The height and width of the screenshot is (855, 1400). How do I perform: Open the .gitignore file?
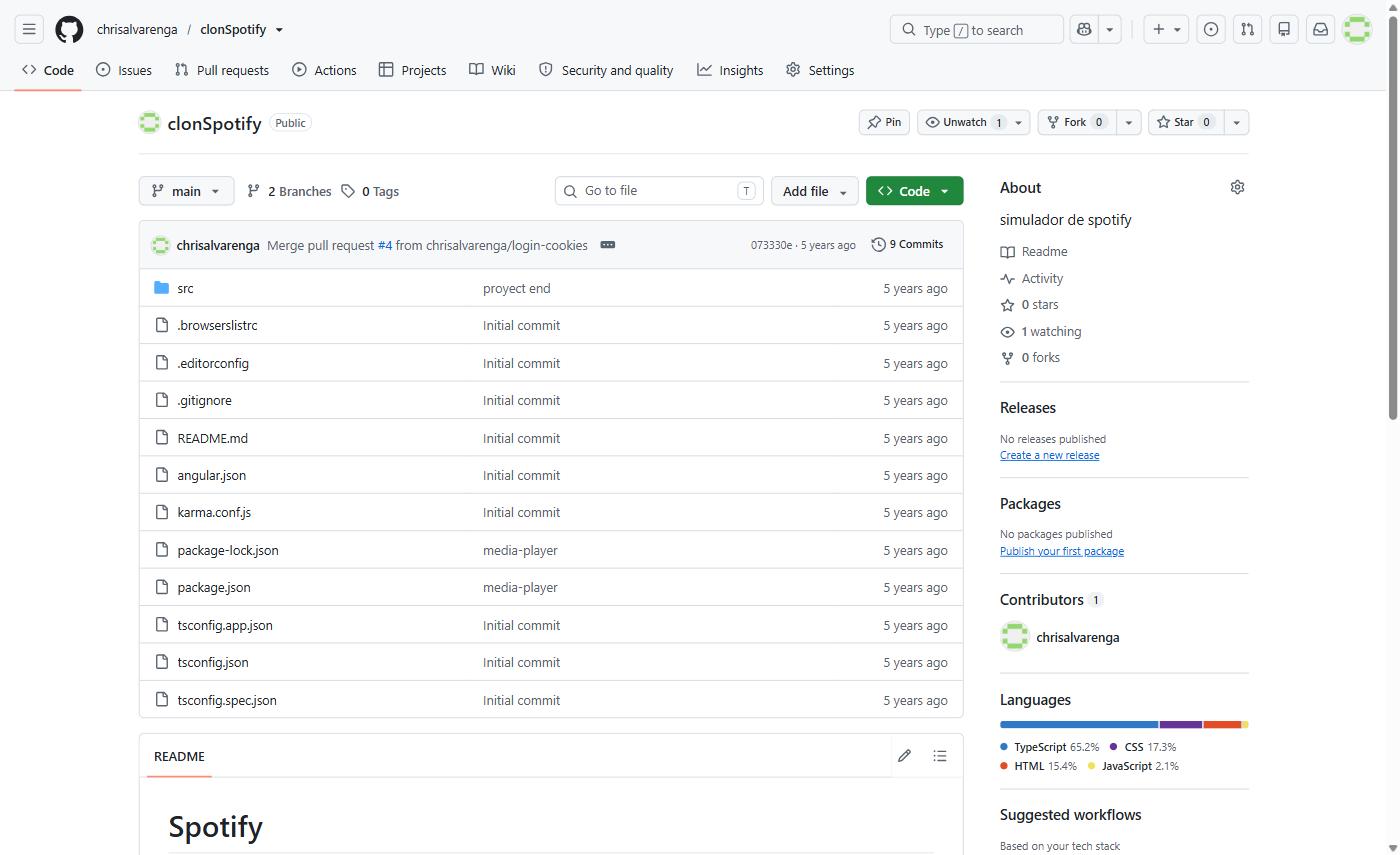click(x=204, y=400)
